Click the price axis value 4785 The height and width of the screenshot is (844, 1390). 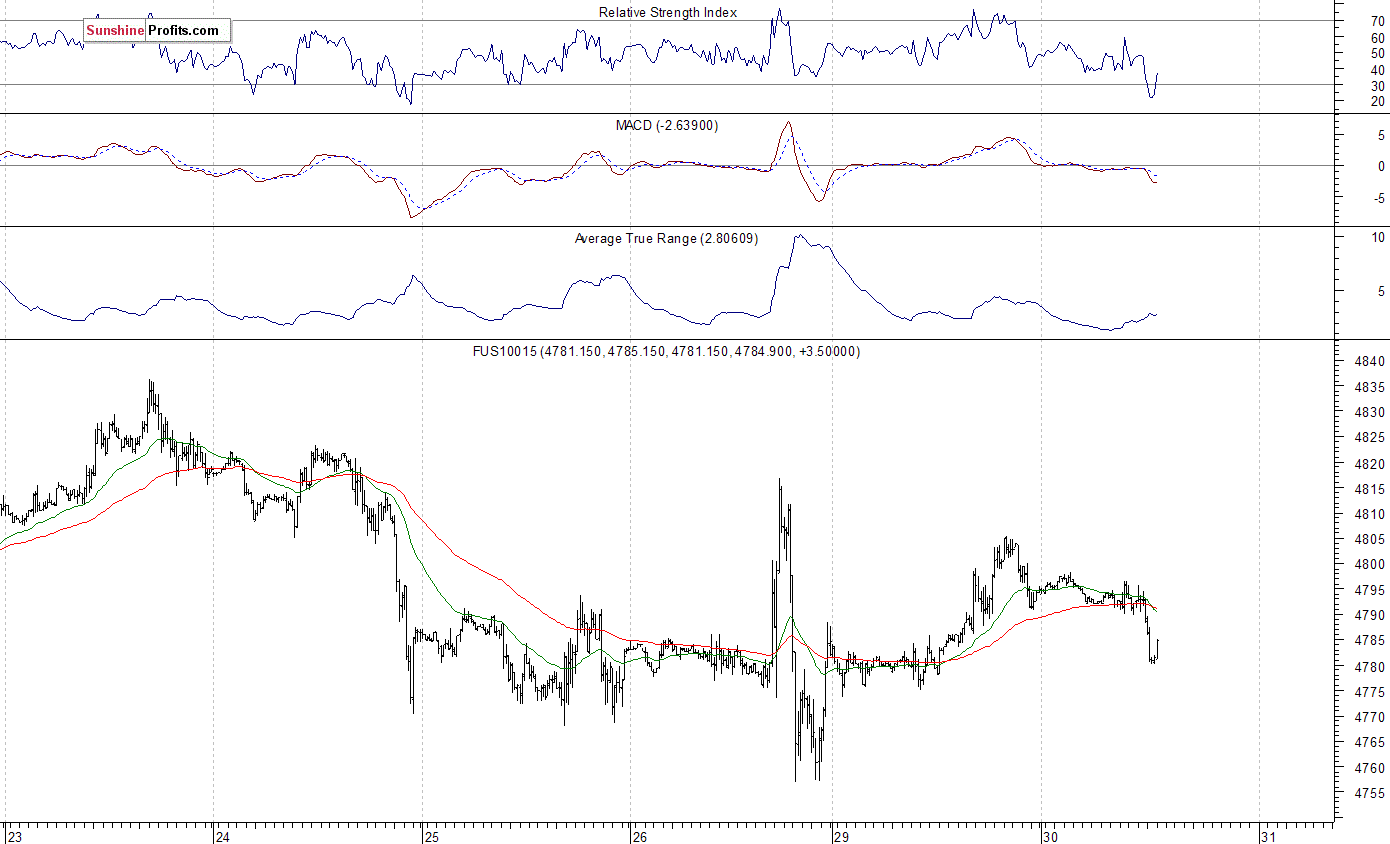click(1371, 641)
